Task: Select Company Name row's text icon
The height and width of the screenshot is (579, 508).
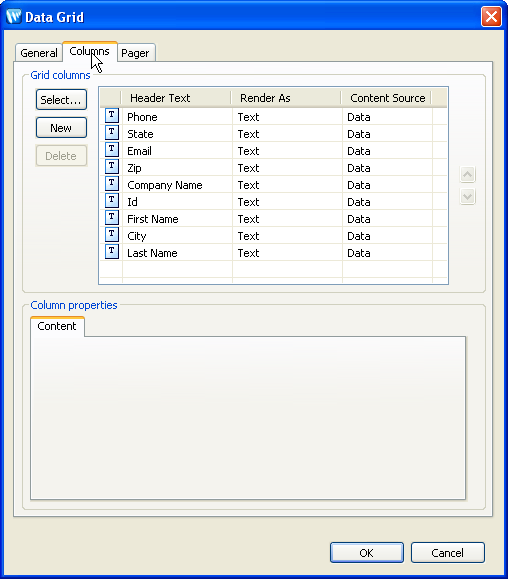Action: 111,184
